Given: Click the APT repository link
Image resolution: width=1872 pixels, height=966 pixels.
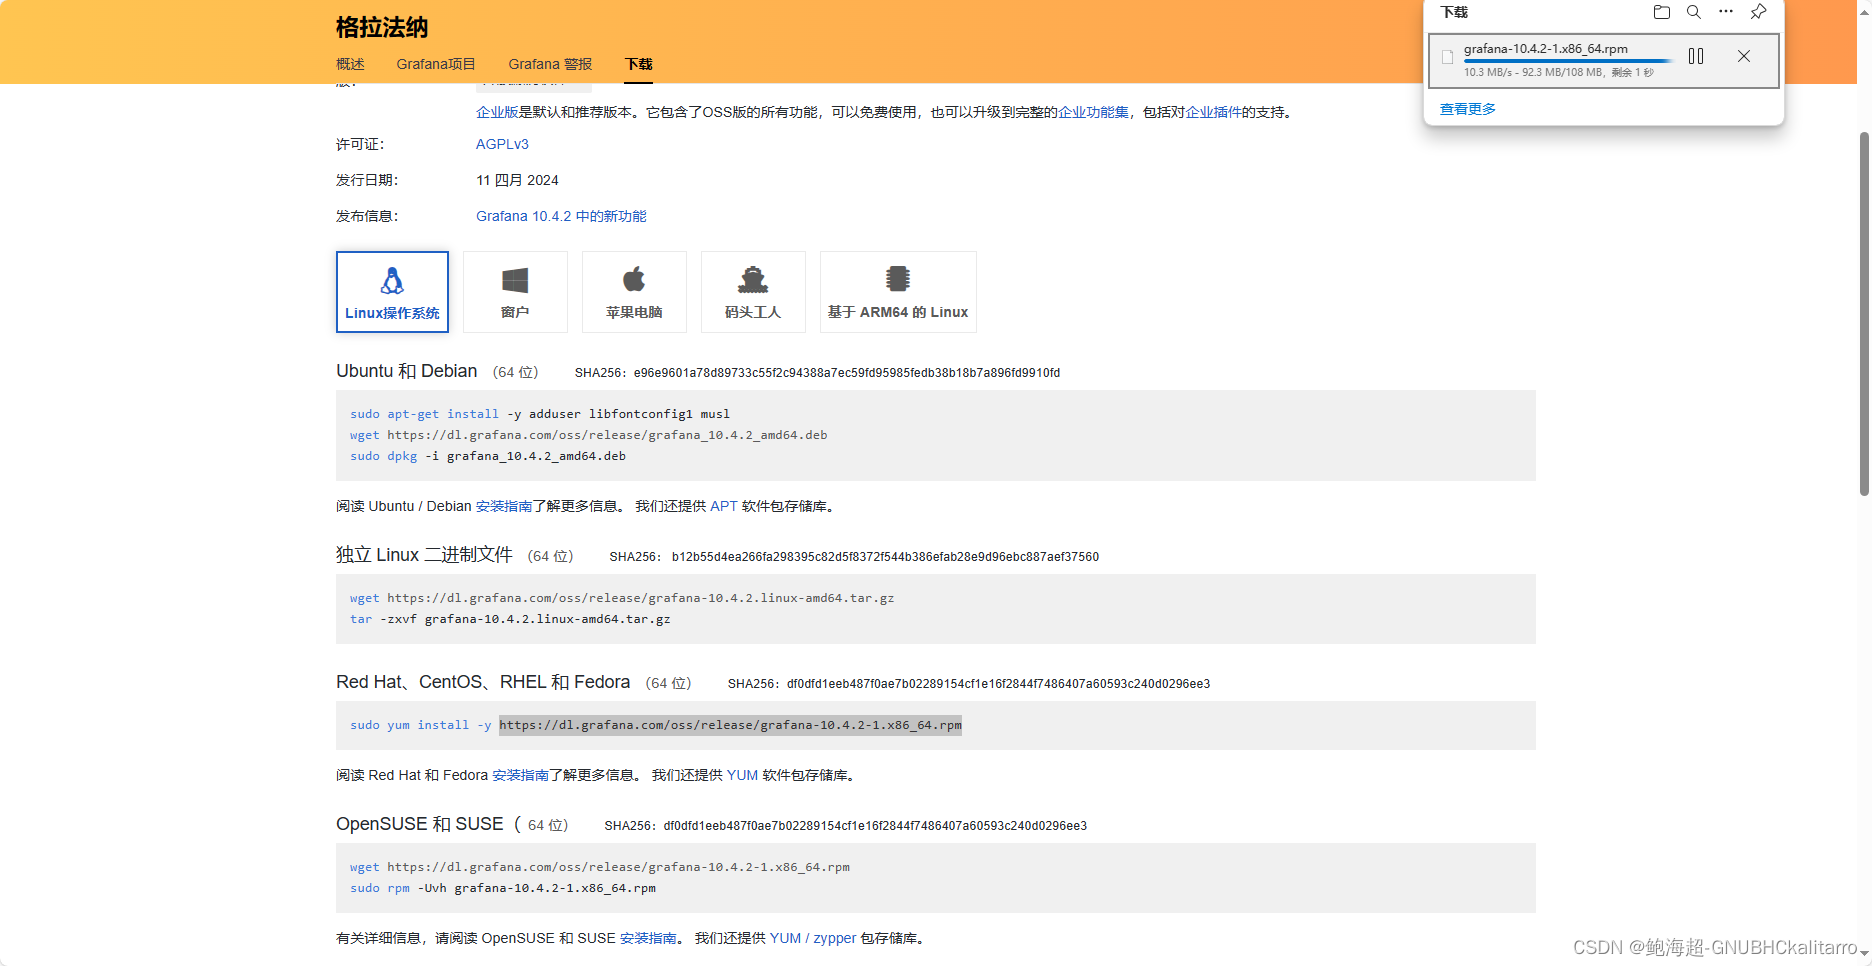Looking at the screenshot, I should (724, 506).
